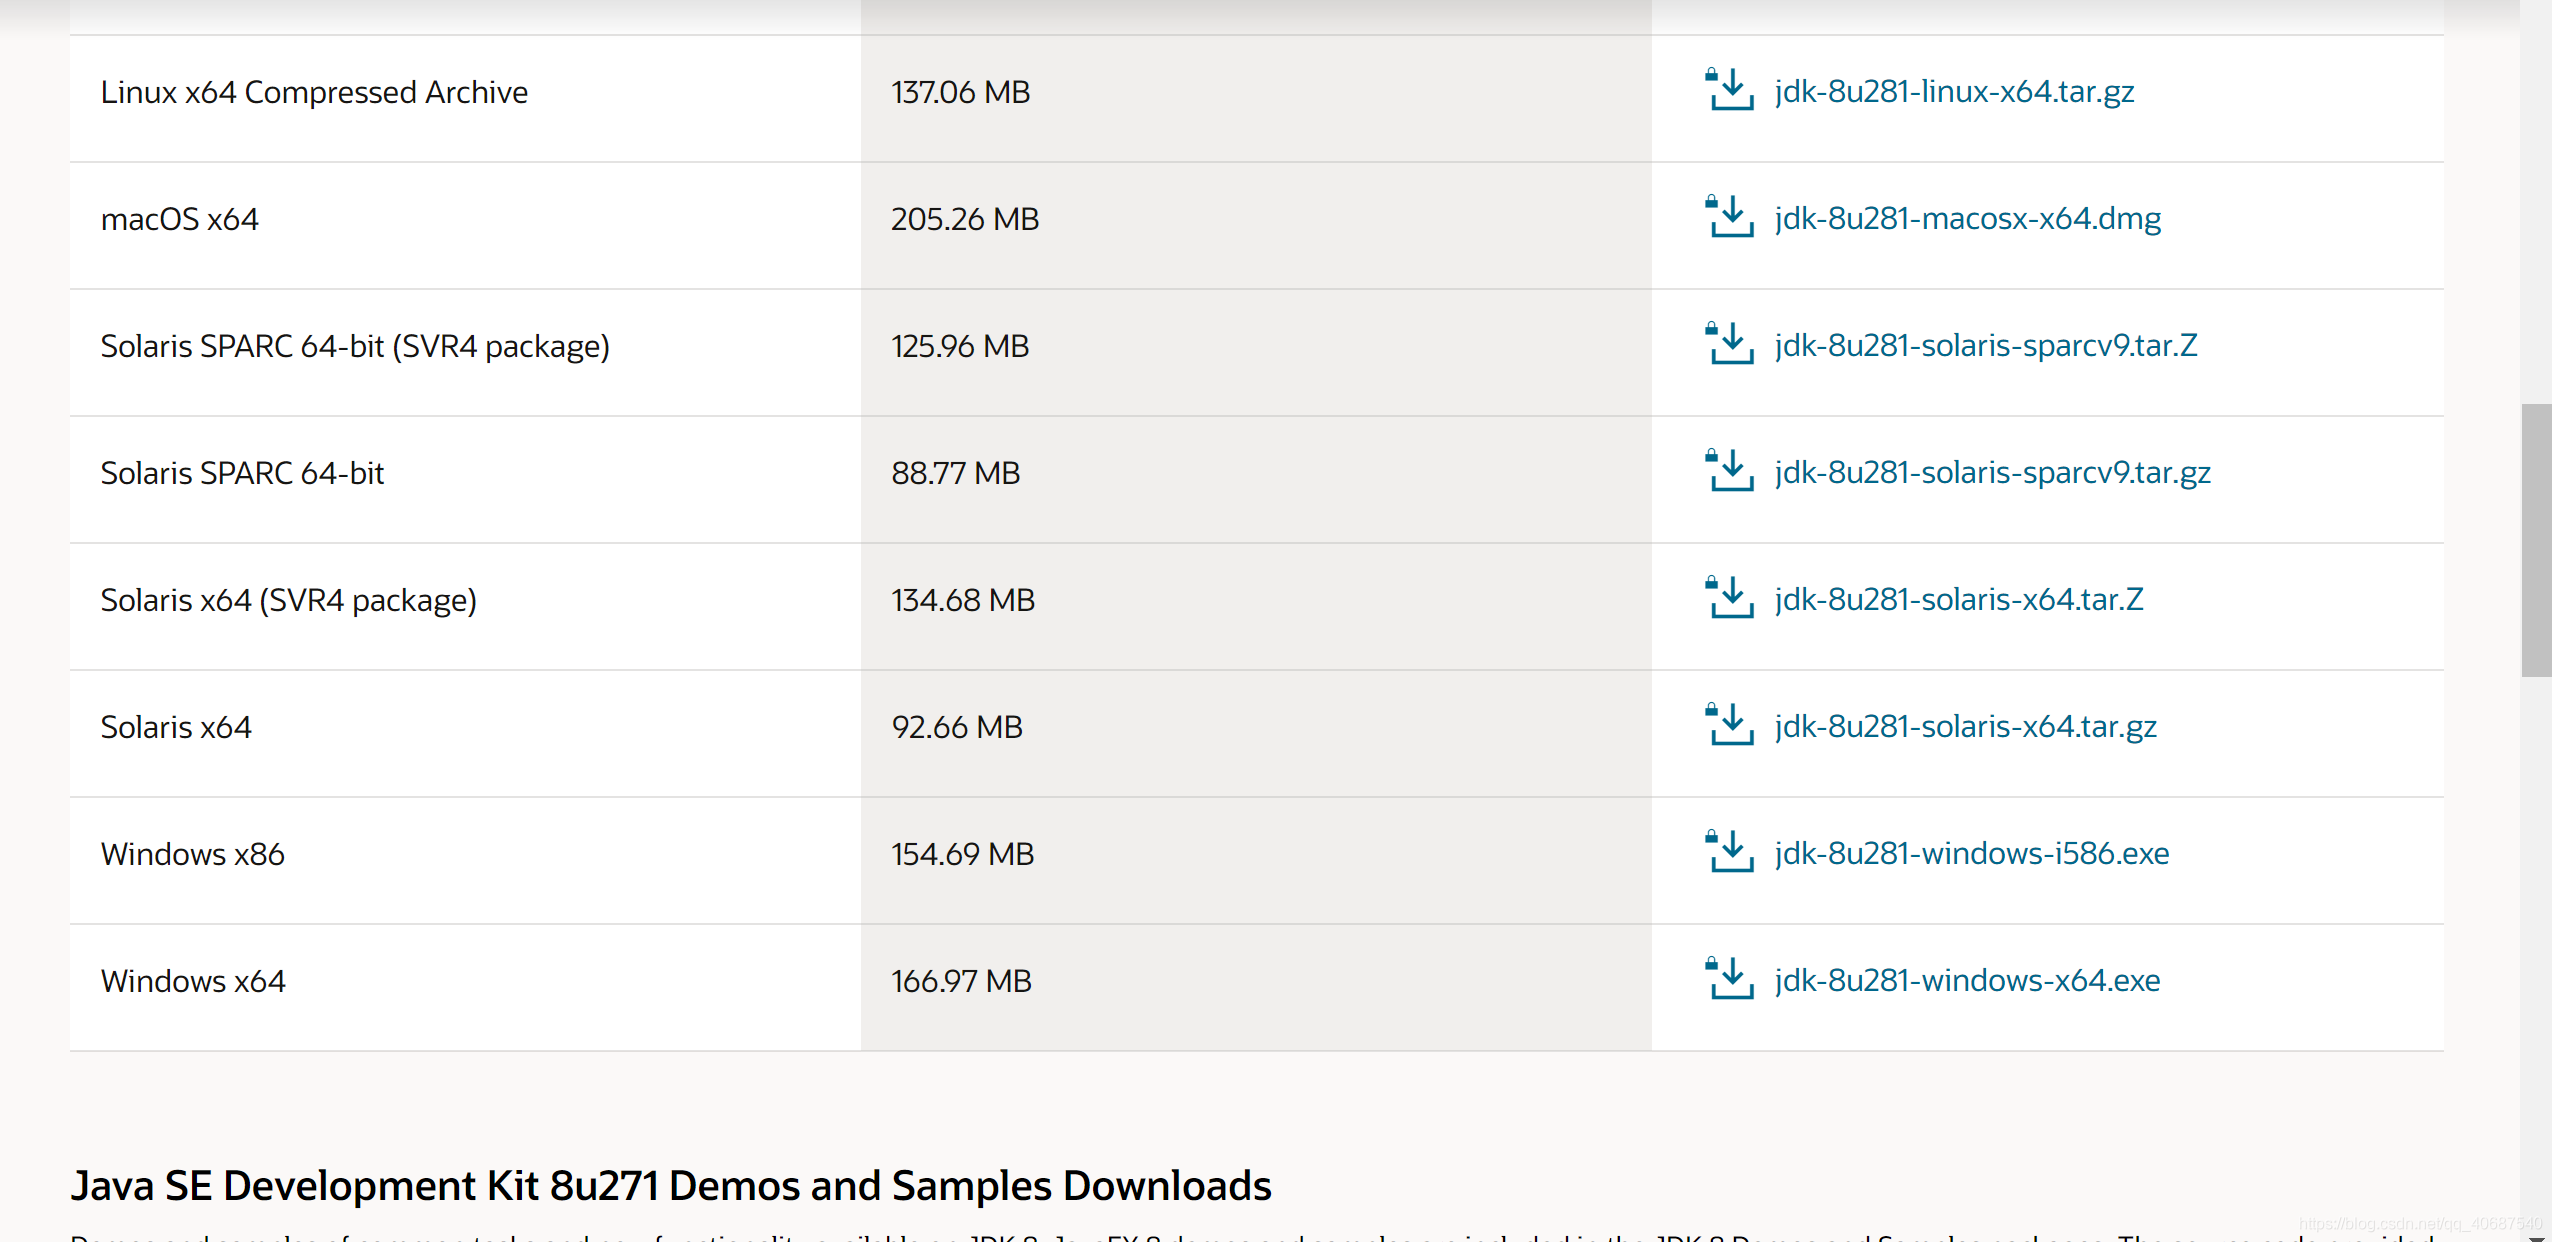Click download icon beside solaris-sparcv9.tar.gz
This screenshot has width=2552, height=1242.
[x=1729, y=472]
